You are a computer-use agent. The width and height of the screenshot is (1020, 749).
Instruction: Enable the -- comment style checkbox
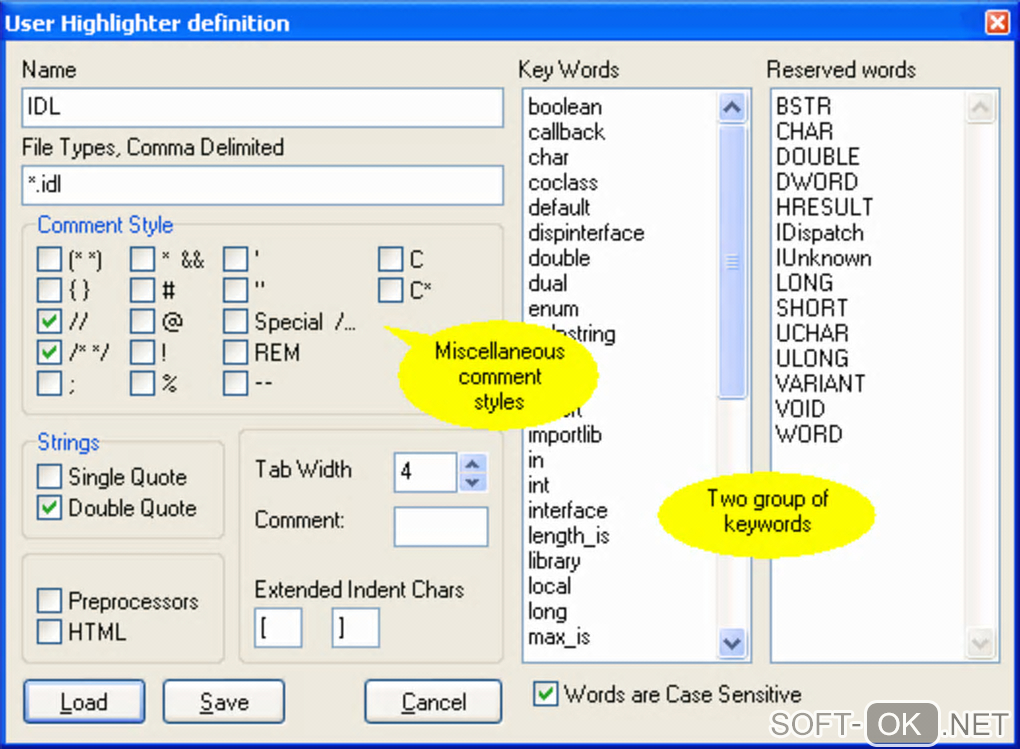click(x=235, y=383)
